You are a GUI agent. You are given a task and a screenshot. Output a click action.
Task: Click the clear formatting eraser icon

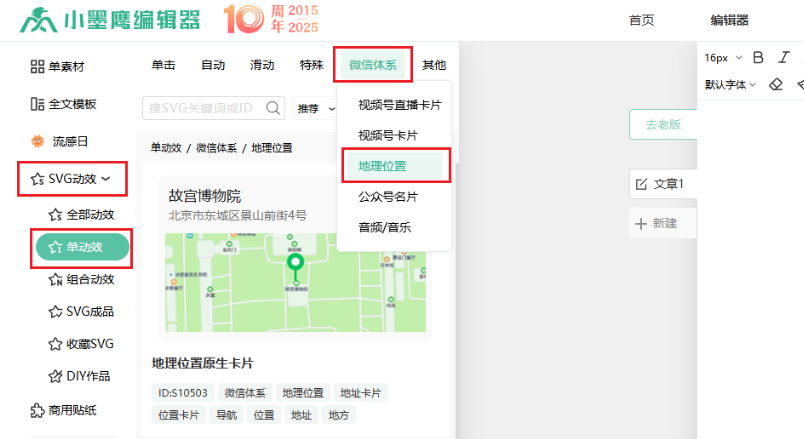pyautogui.click(x=776, y=85)
